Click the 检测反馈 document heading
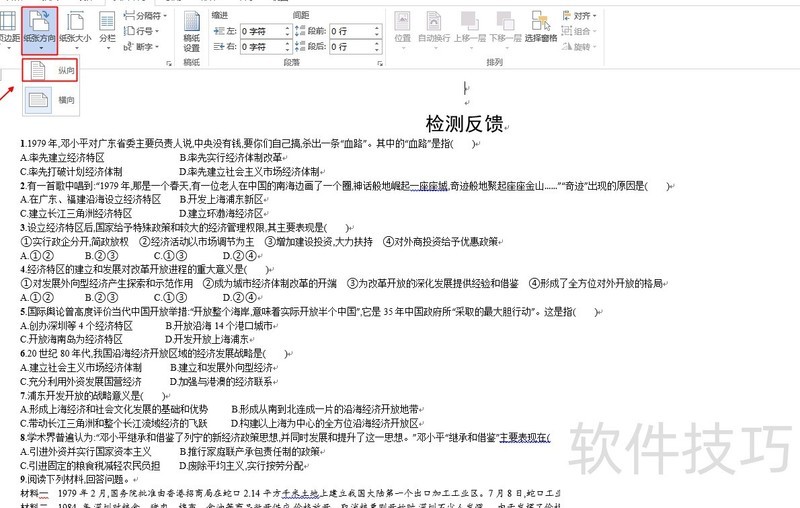The height and width of the screenshot is (508, 800). (x=466, y=125)
